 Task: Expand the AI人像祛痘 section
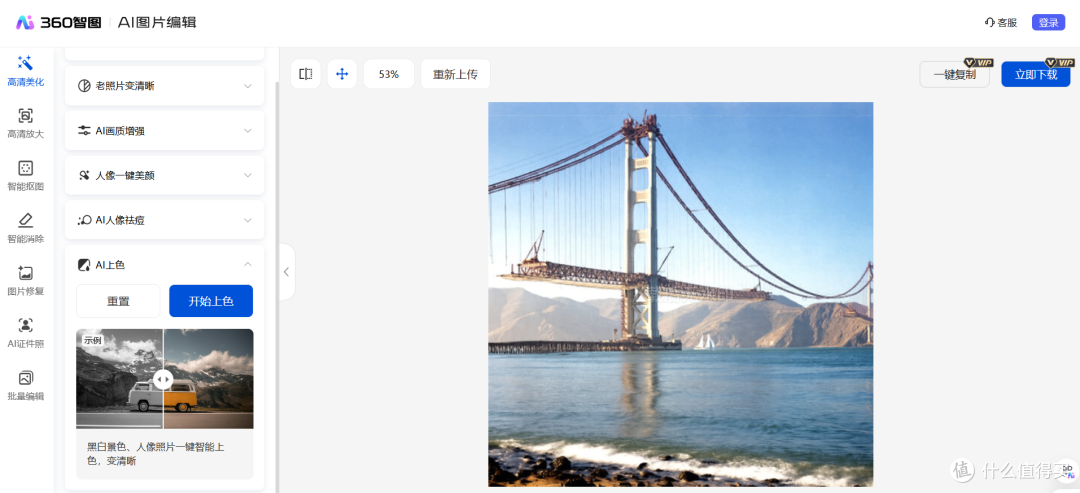pos(248,220)
